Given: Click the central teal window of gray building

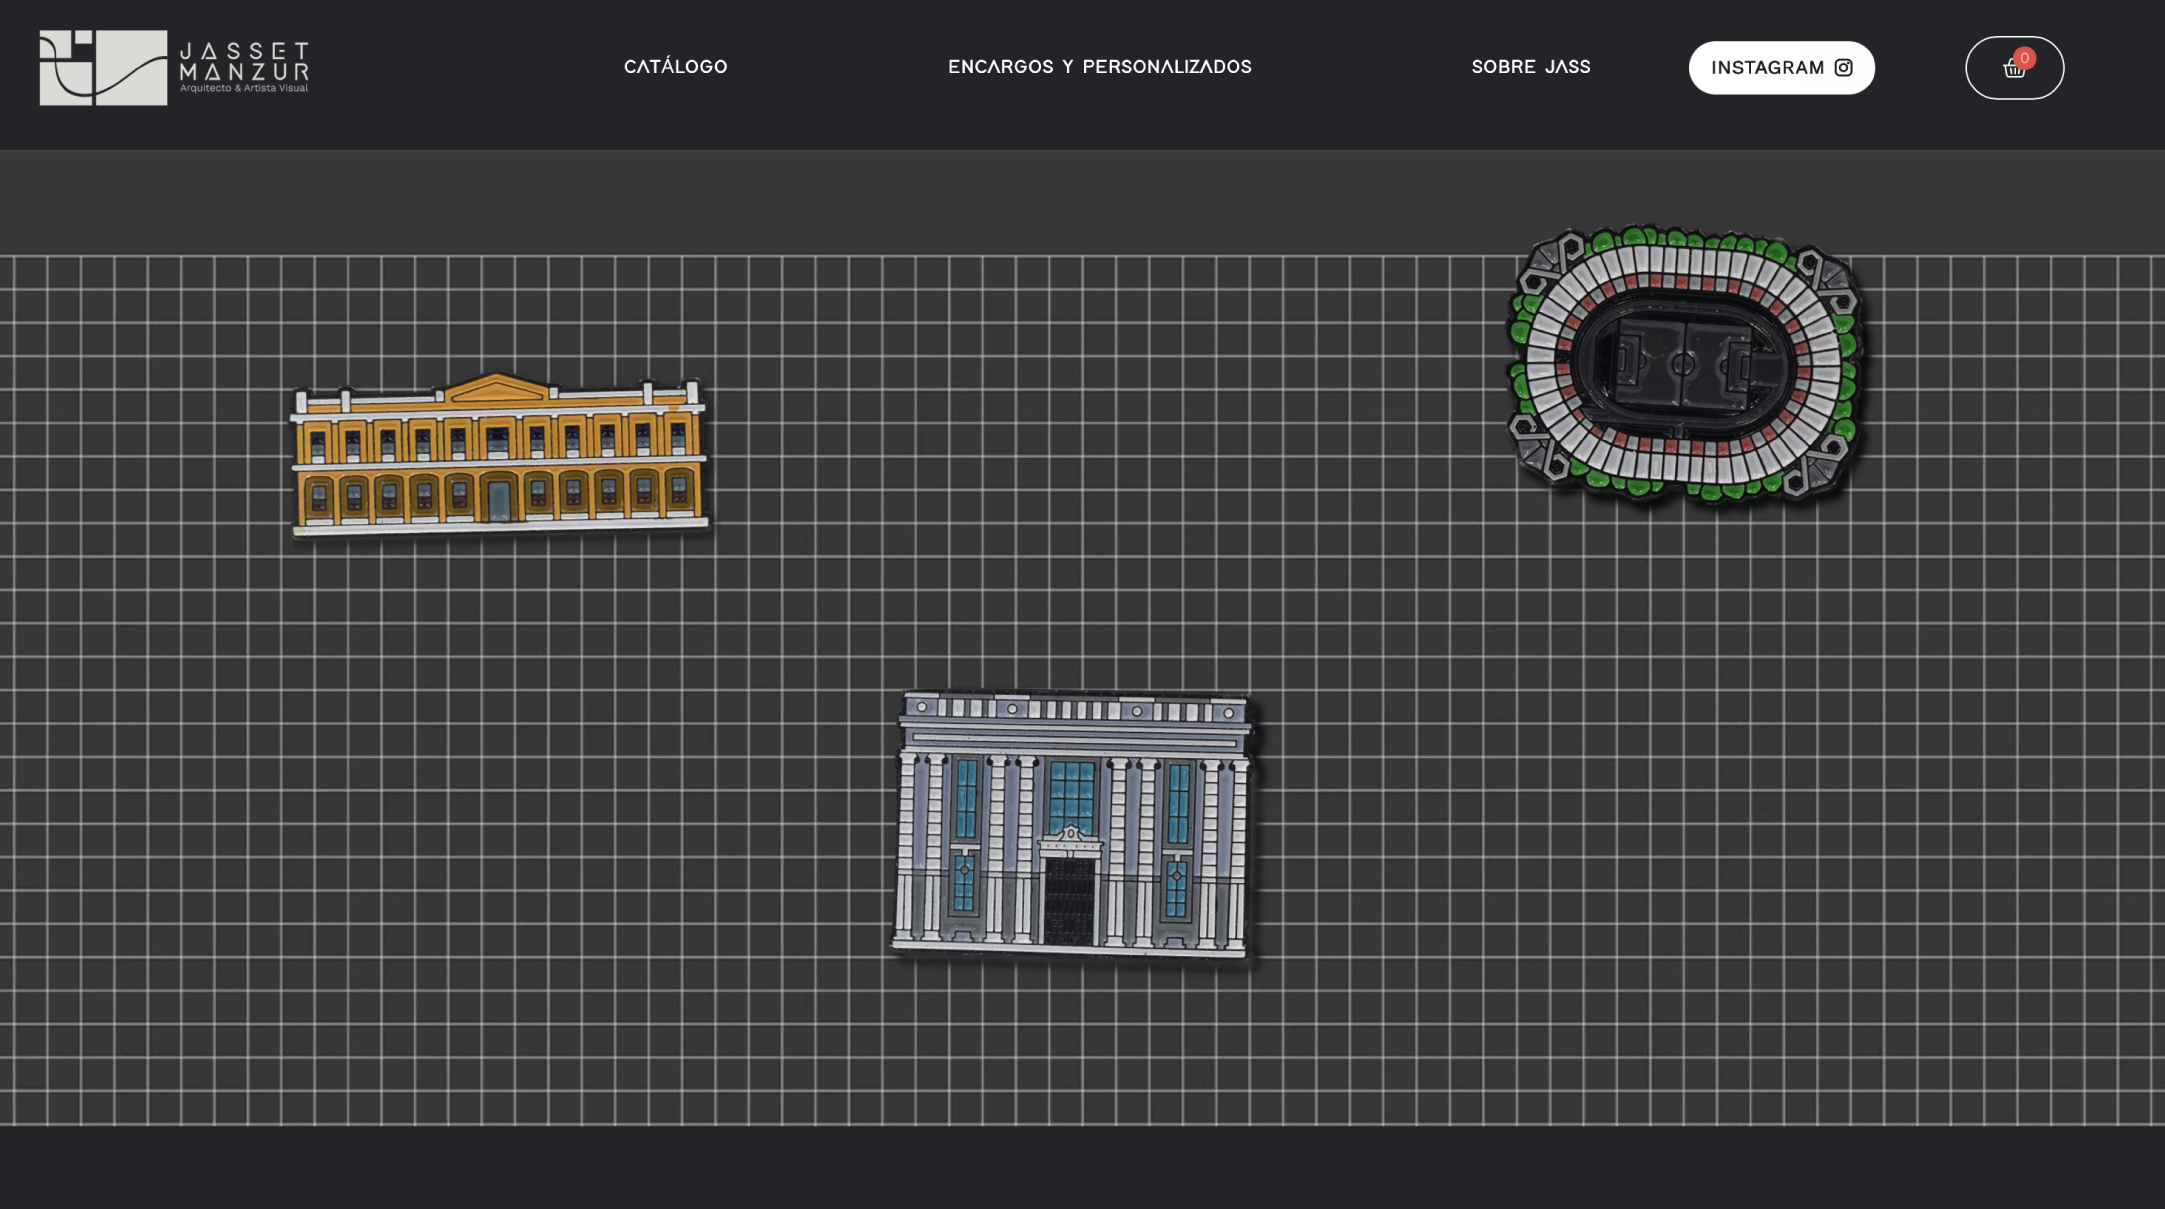Looking at the screenshot, I should click(x=1071, y=795).
